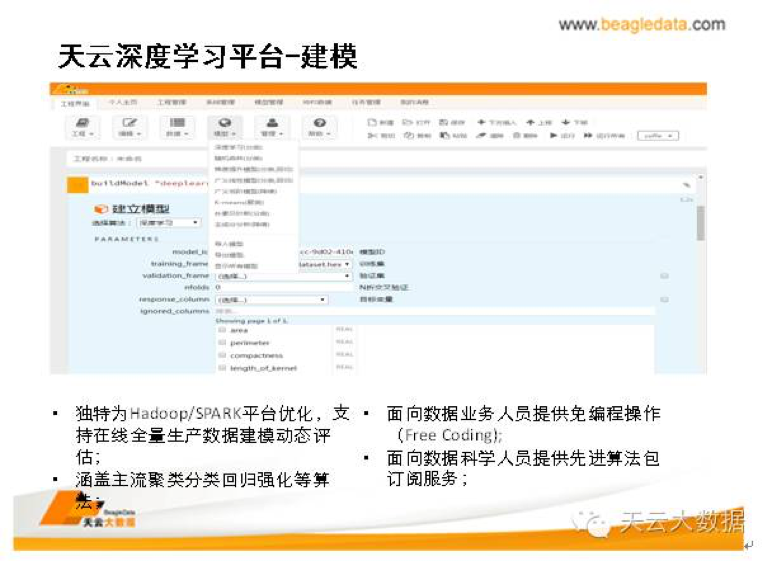Click the platform logo in the orange header
The image size is (772, 561).
click(x=72, y=89)
